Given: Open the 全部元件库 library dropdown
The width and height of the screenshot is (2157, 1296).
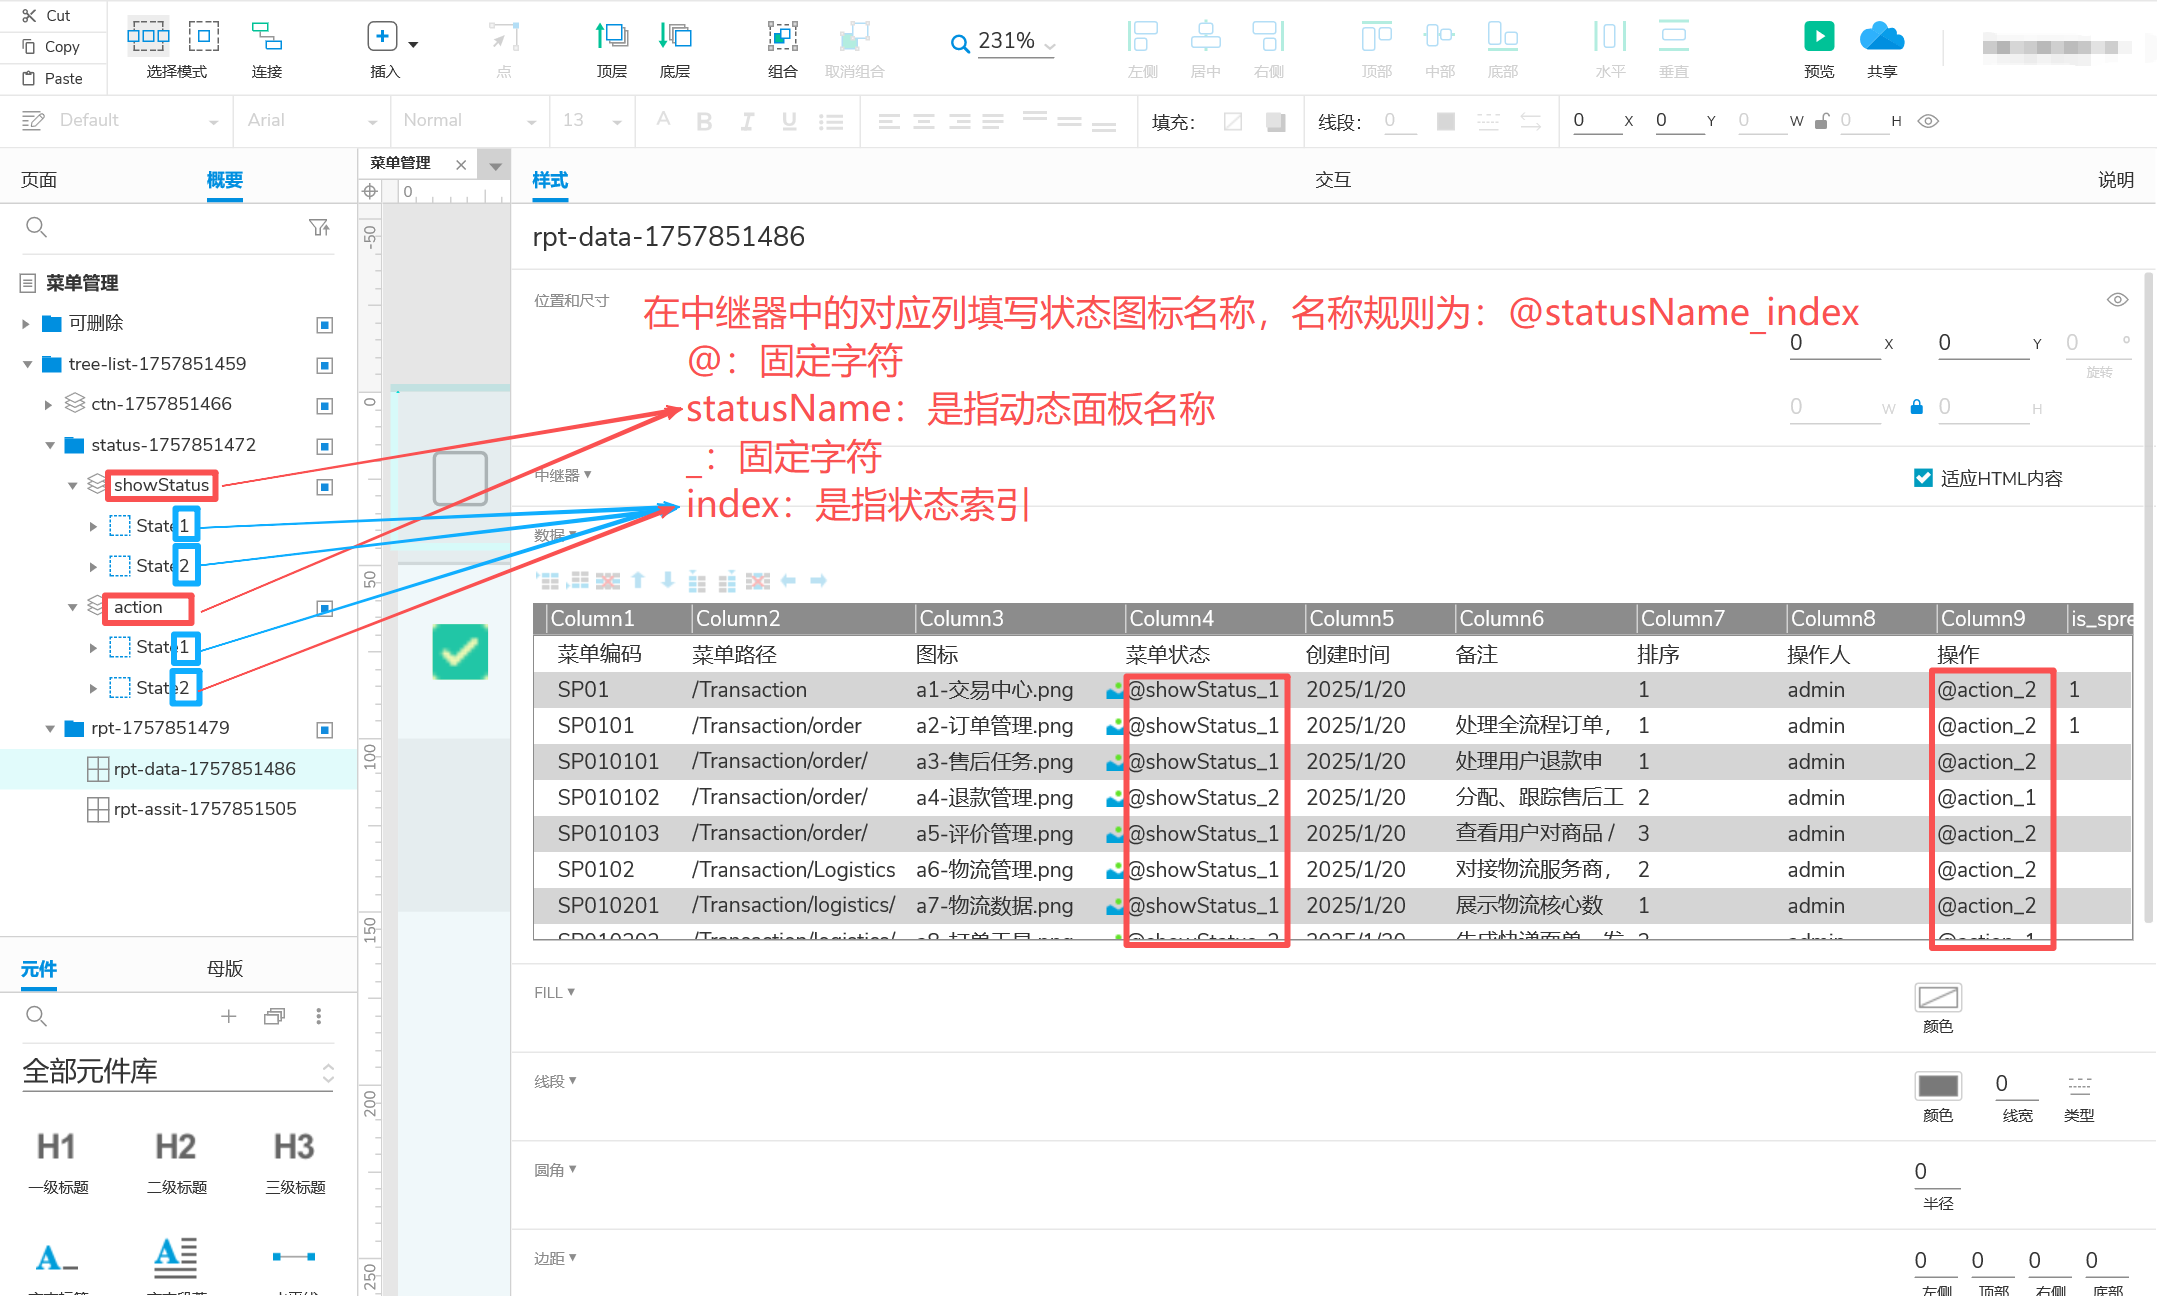Looking at the screenshot, I should pyautogui.click(x=178, y=1072).
